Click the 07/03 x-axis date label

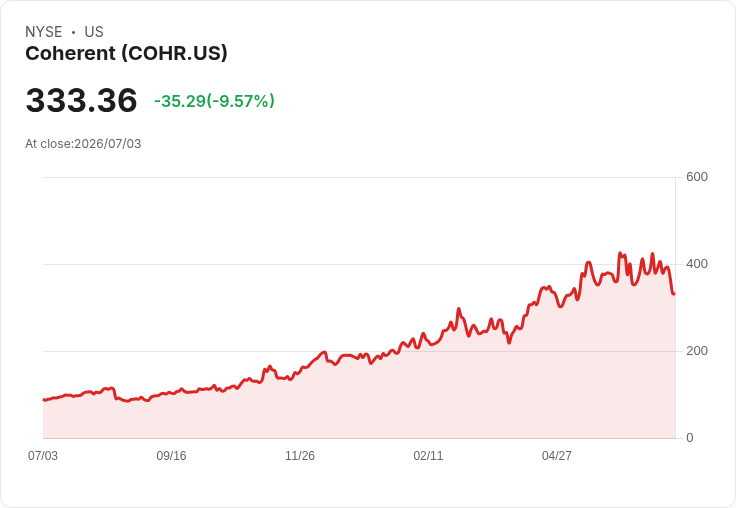pos(43,455)
